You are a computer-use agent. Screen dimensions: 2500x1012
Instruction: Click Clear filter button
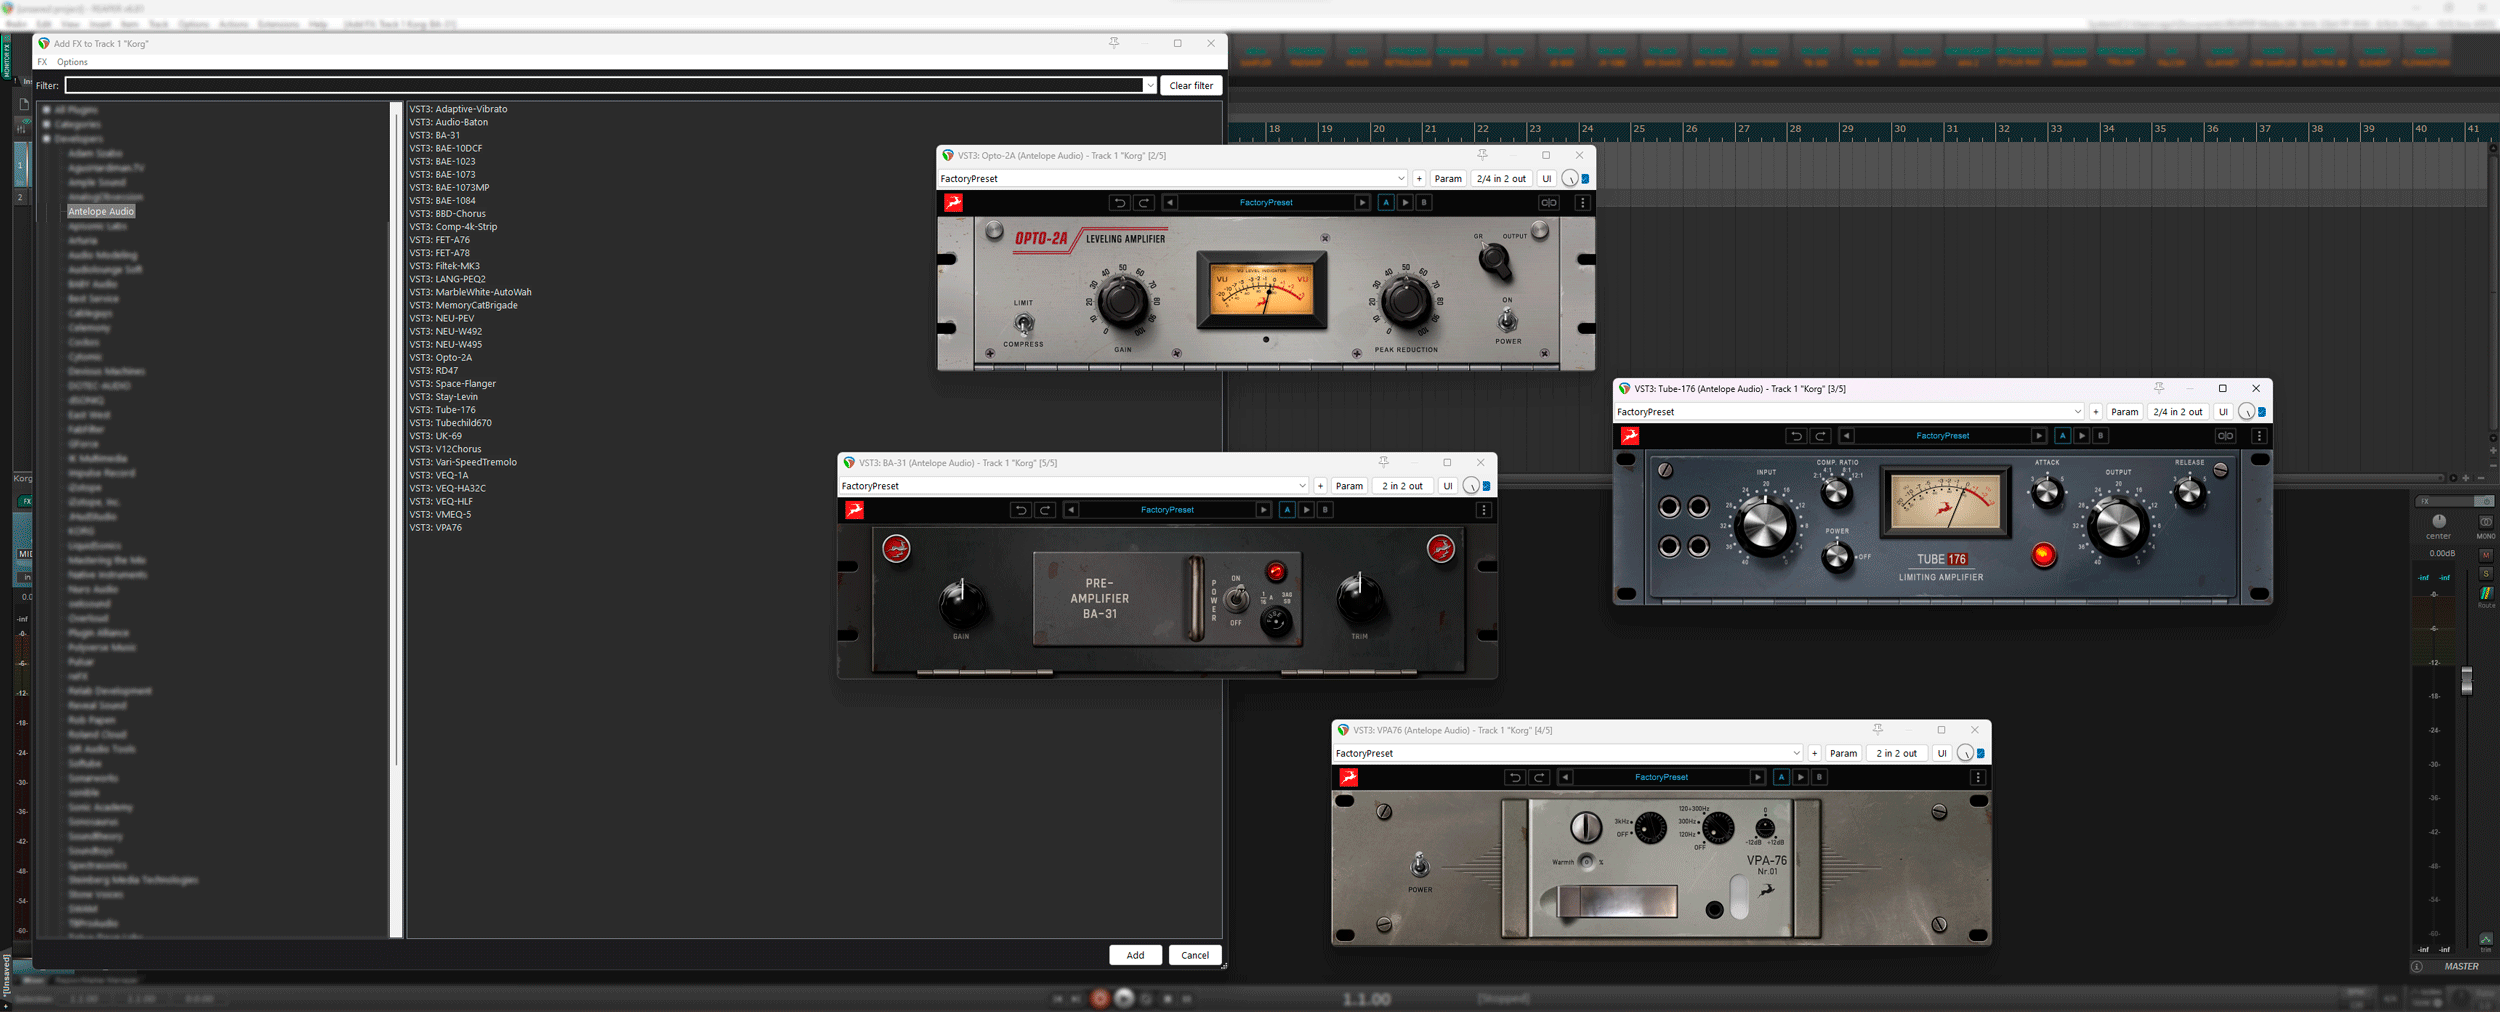tap(1191, 86)
